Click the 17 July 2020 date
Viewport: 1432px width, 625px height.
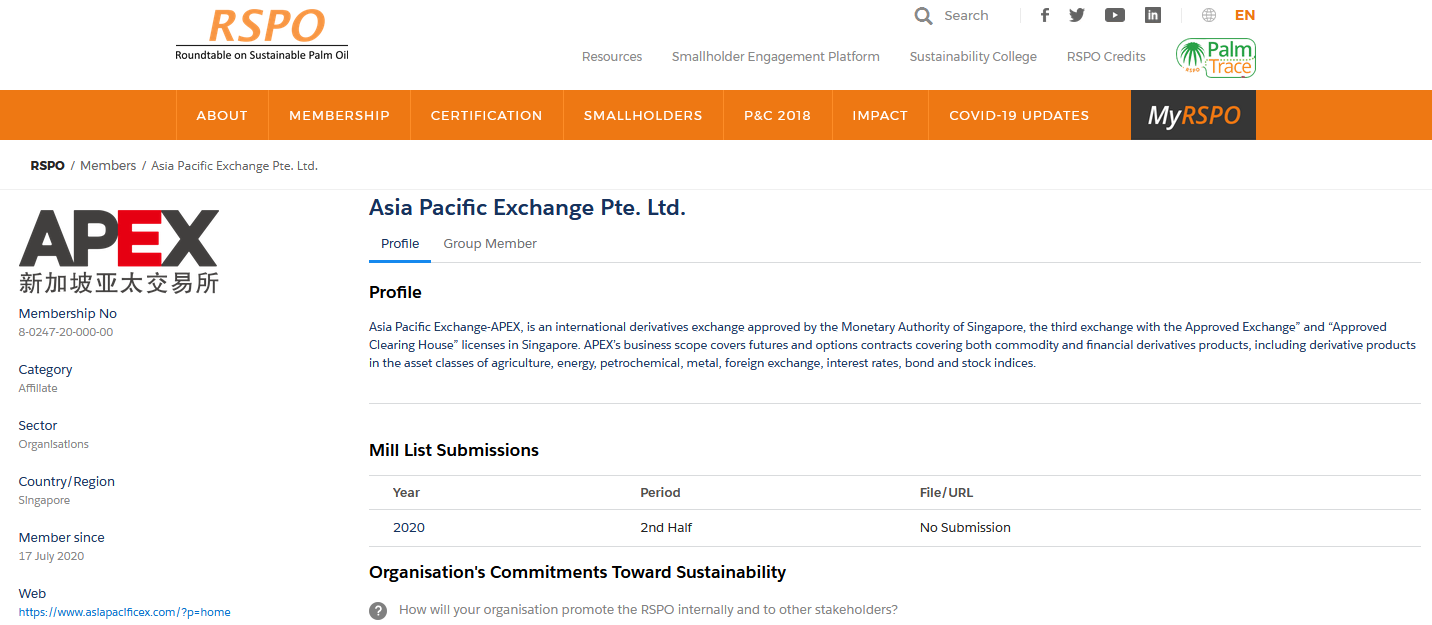pos(51,556)
